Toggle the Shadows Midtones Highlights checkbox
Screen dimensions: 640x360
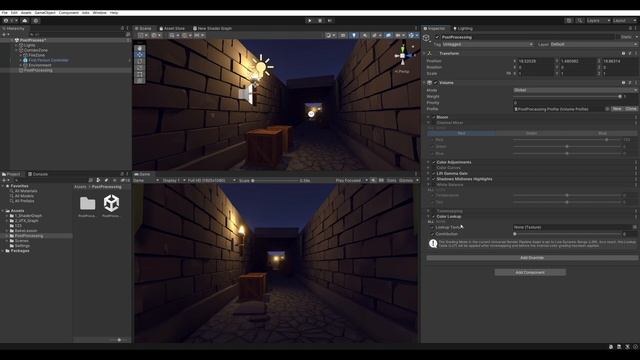[433, 179]
